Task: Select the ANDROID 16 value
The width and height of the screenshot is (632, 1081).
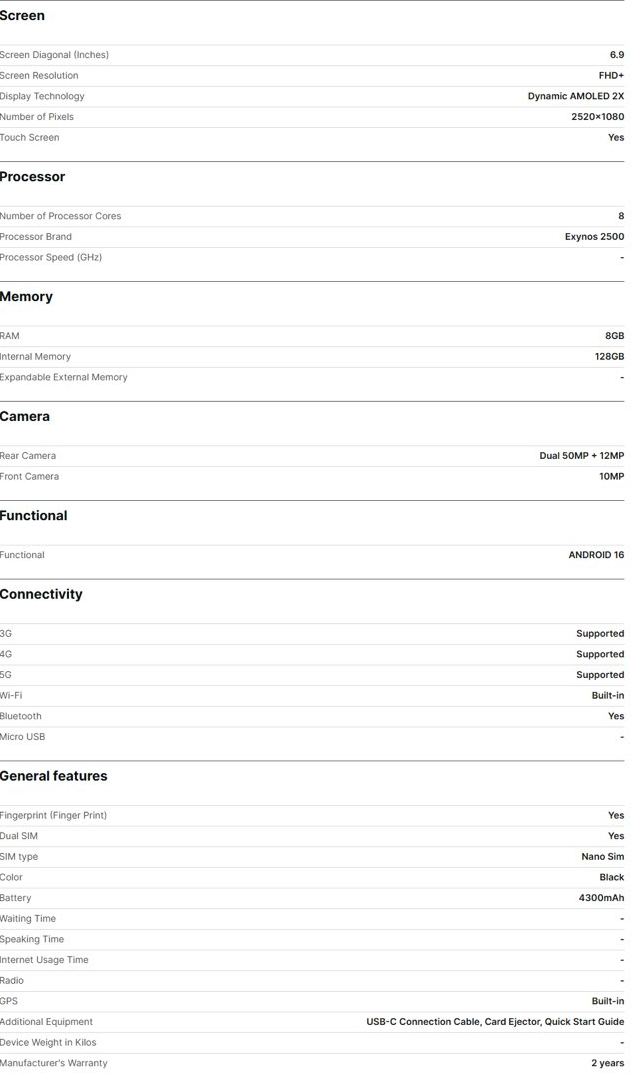Action: point(596,556)
